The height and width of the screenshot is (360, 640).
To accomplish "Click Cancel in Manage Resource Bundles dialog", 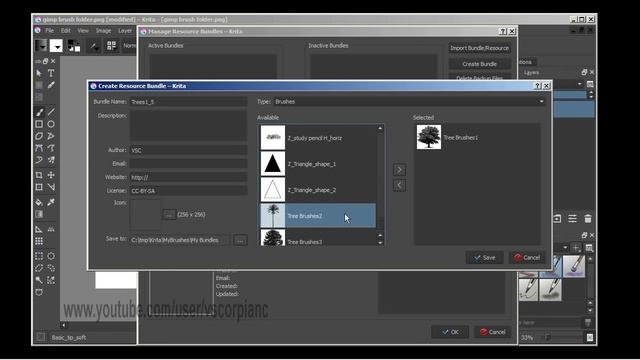I will tap(493, 332).
